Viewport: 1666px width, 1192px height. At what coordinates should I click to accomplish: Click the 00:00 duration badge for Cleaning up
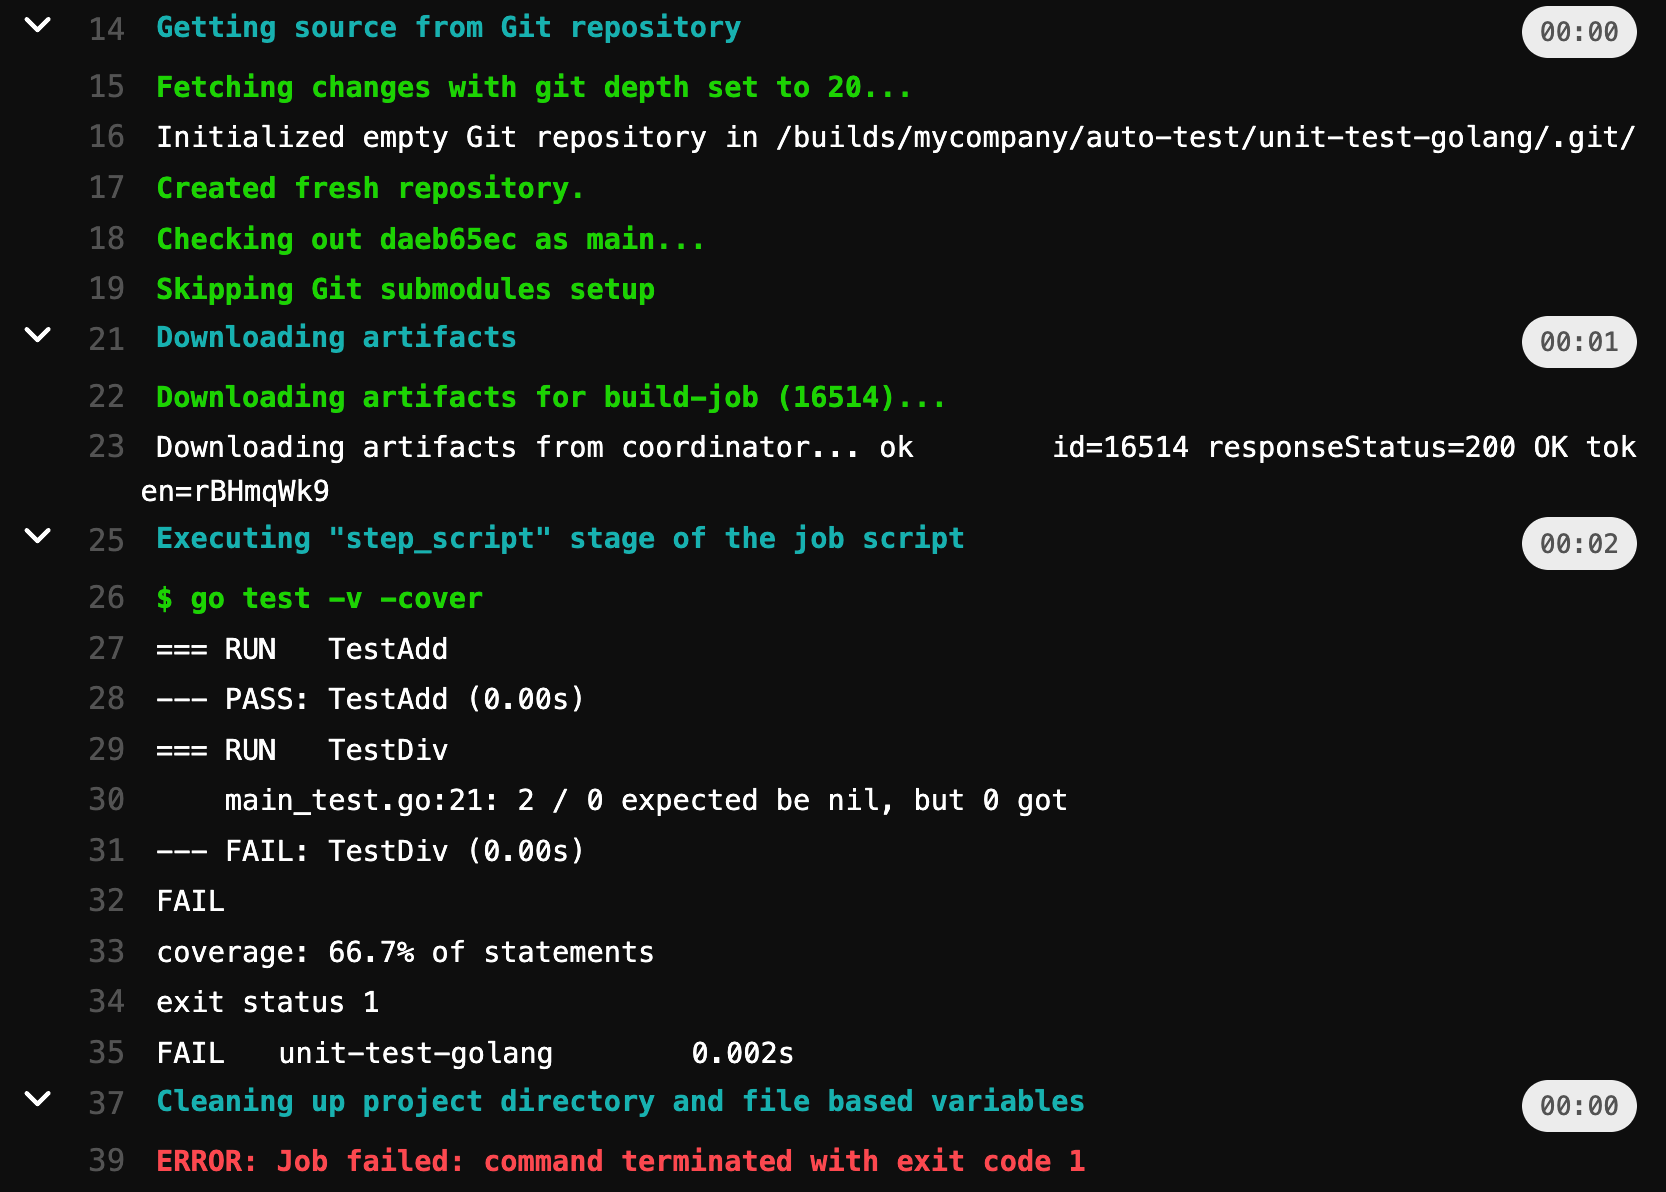pyautogui.click(x=1578, y=1106)
